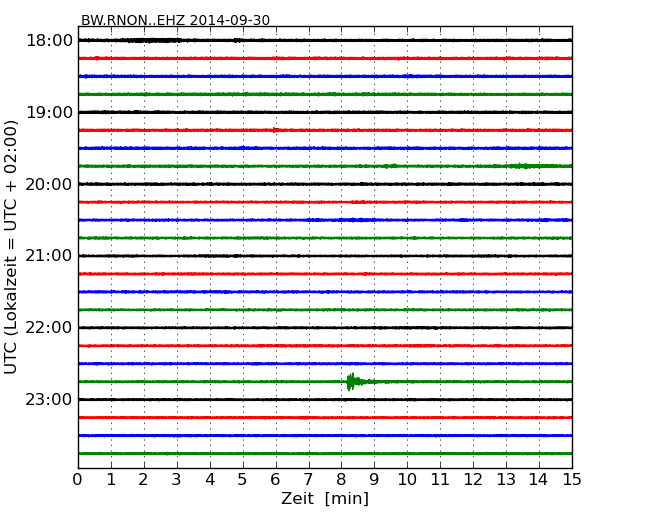Click the x-axis tick label 1

[x=111, y=480]
